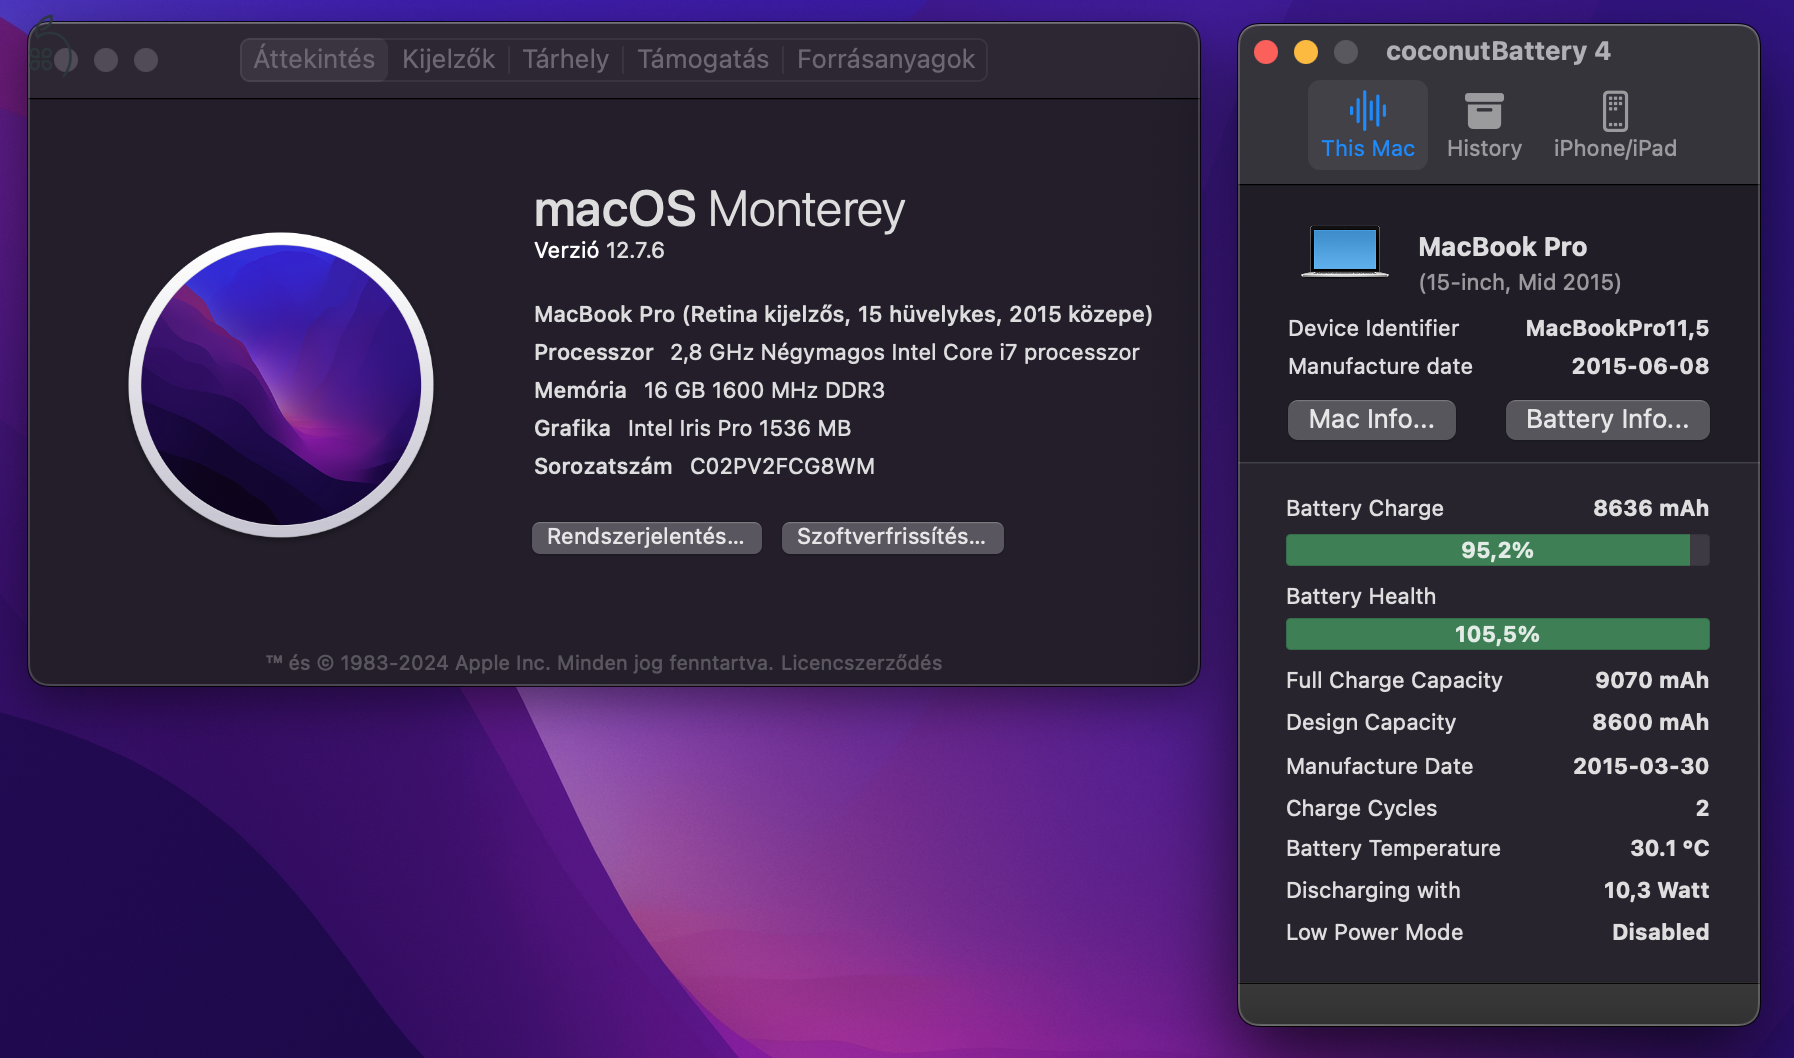1794x1058 pixels.
Task: Click the 8636 mAh battery charge value
Action: tap(1651, 508)
